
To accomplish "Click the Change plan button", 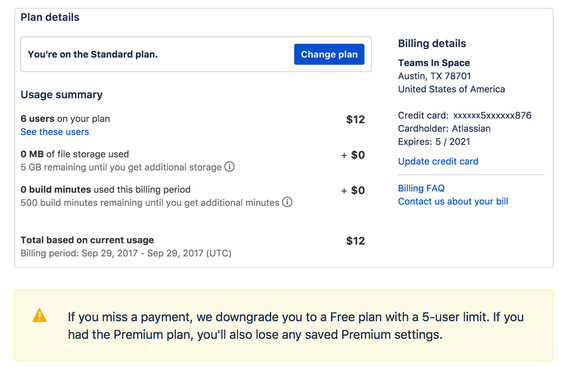I will point(329,54).
